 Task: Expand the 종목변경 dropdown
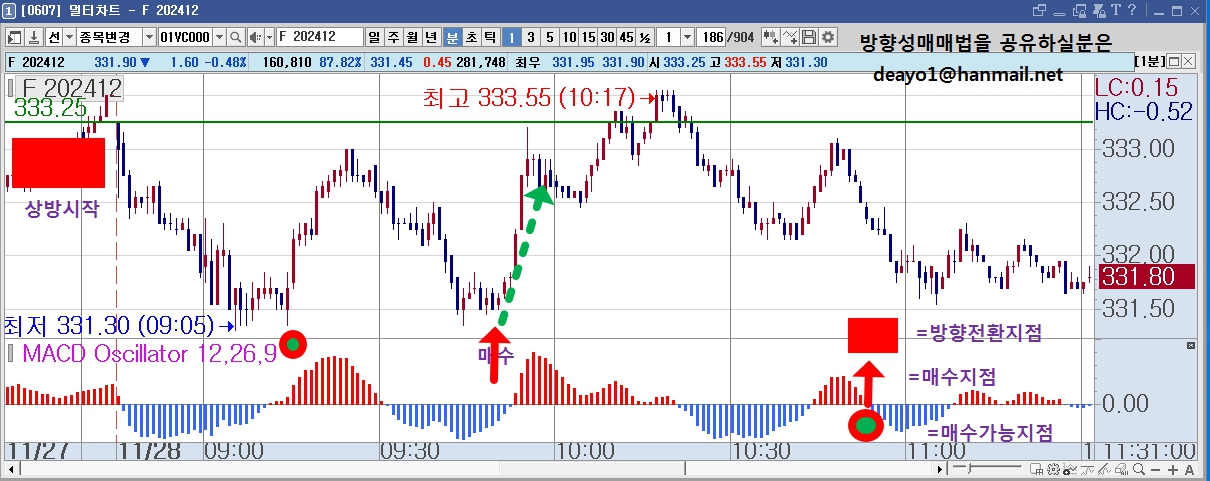click(x=149, y=37)
